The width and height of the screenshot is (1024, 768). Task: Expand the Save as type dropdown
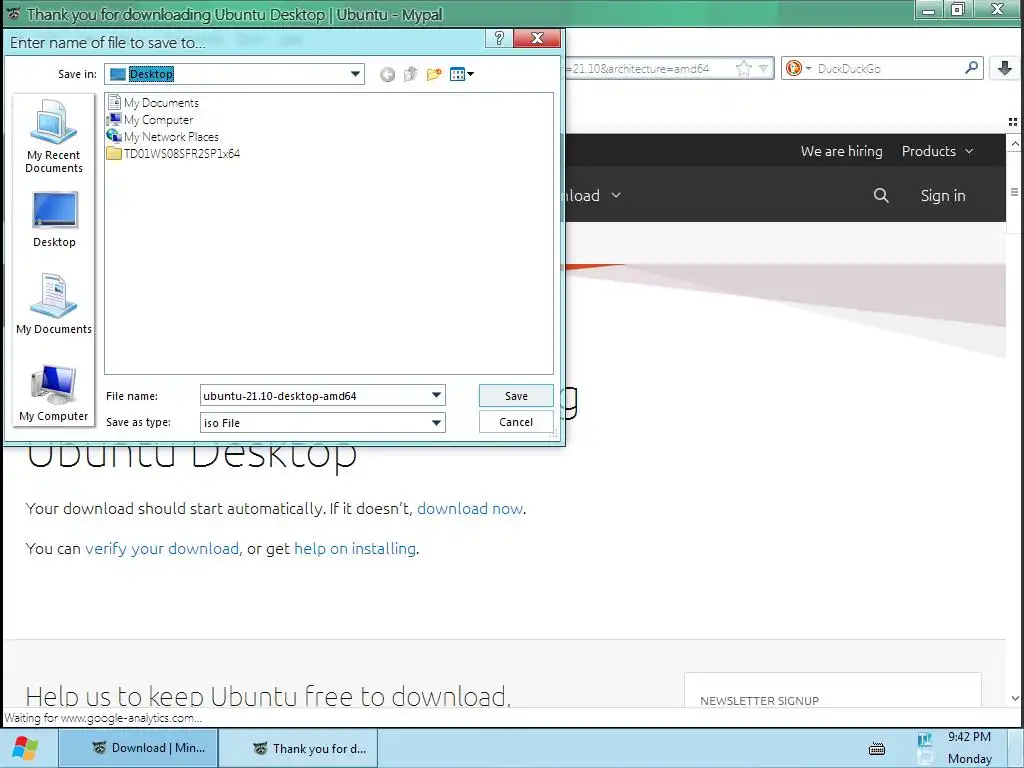point(436,423)
